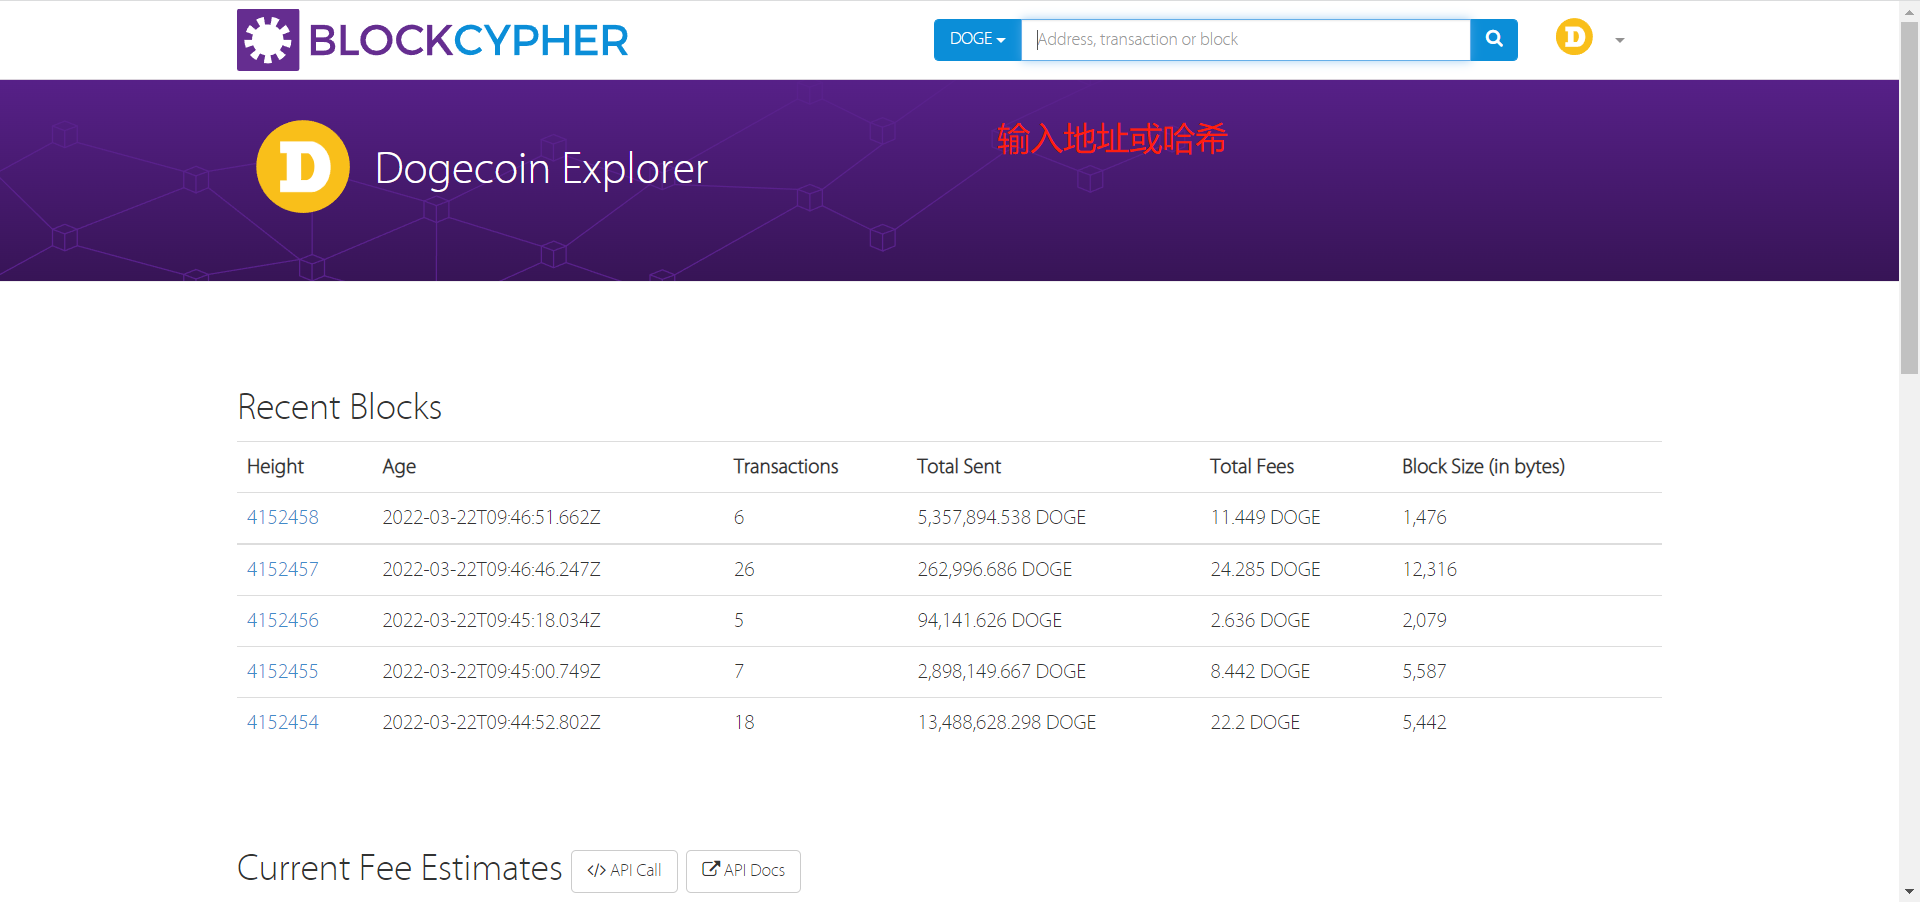Viewport: 1920px width, 902px height.
Task: Click the small Dogecoin icon in header
Action: click(1573, 38)
